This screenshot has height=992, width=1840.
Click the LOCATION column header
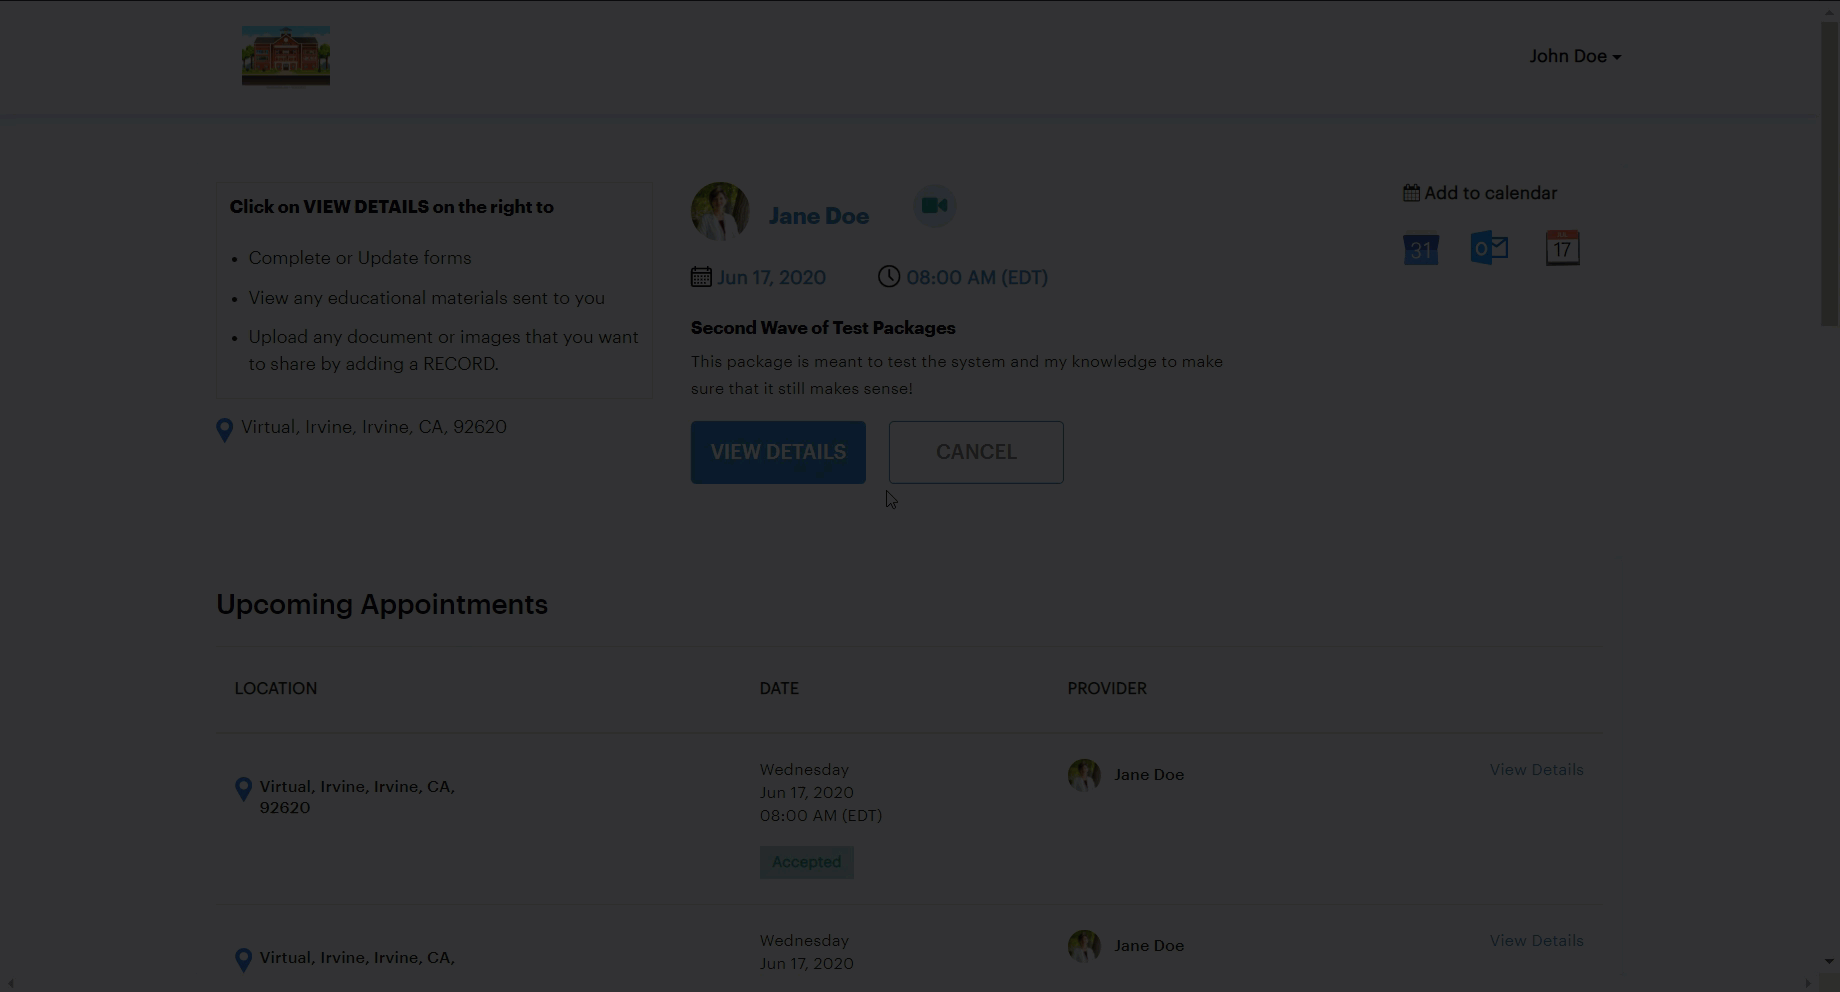(276, 688)
